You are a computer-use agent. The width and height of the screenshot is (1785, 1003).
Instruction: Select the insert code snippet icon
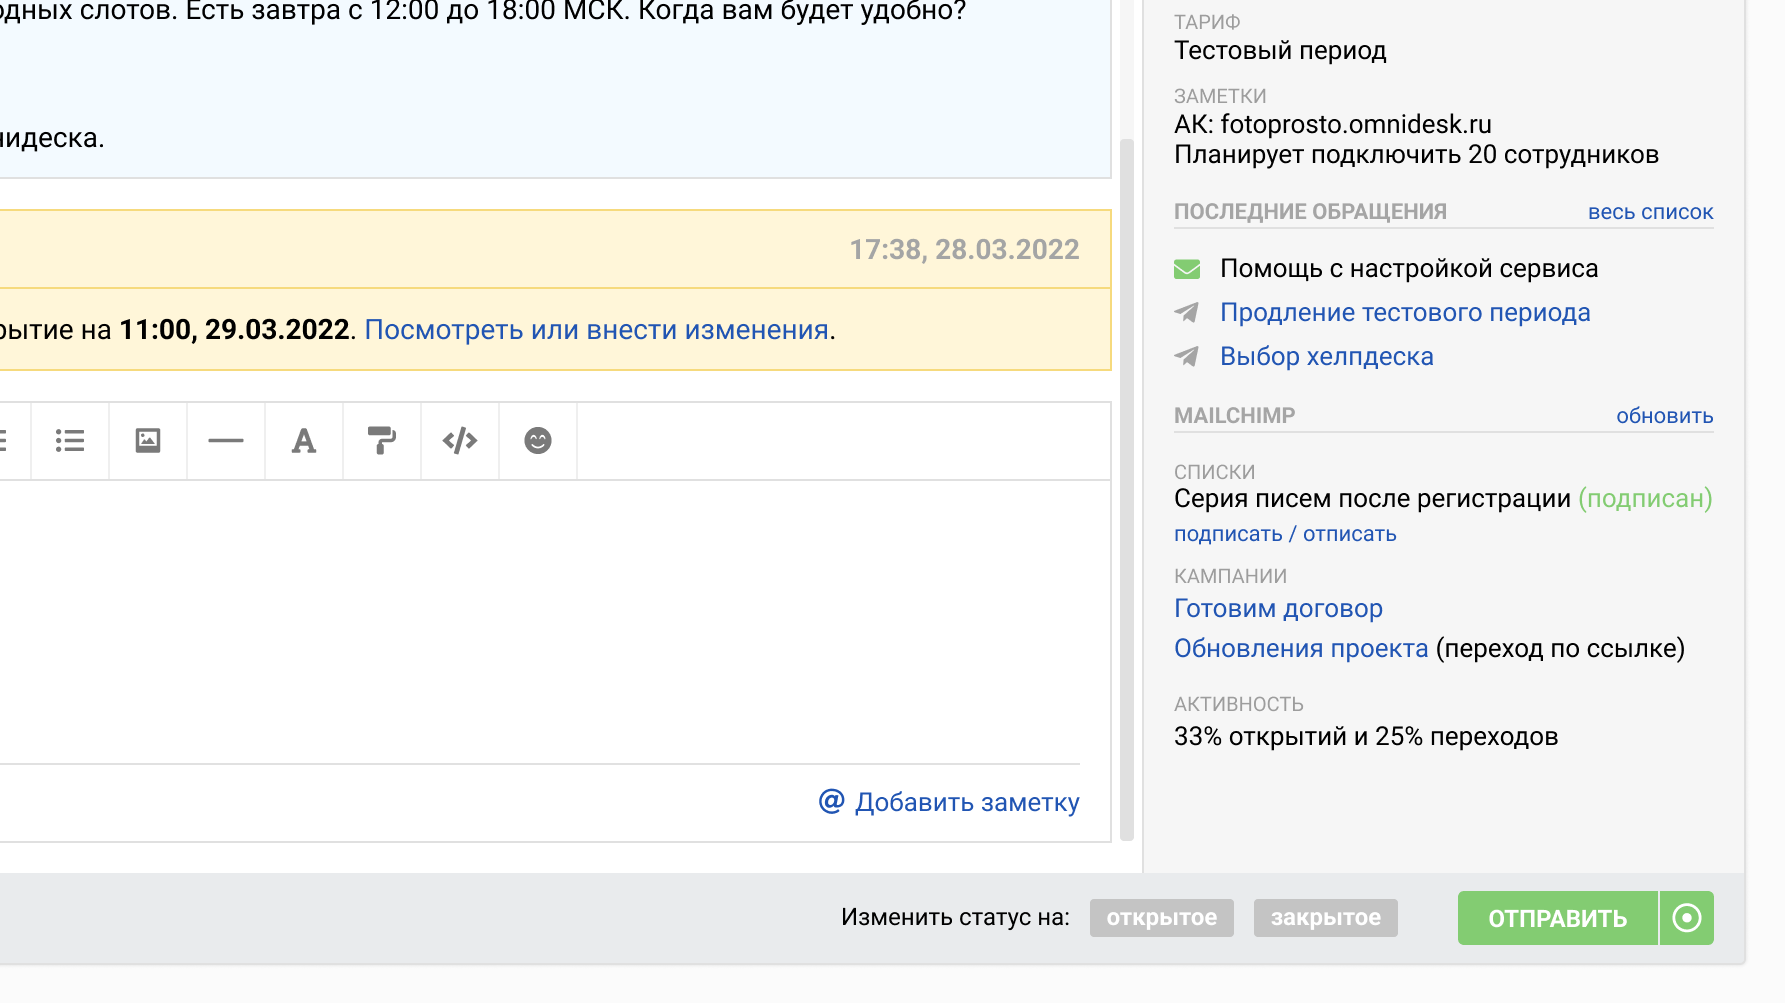(x=459, y=440)
